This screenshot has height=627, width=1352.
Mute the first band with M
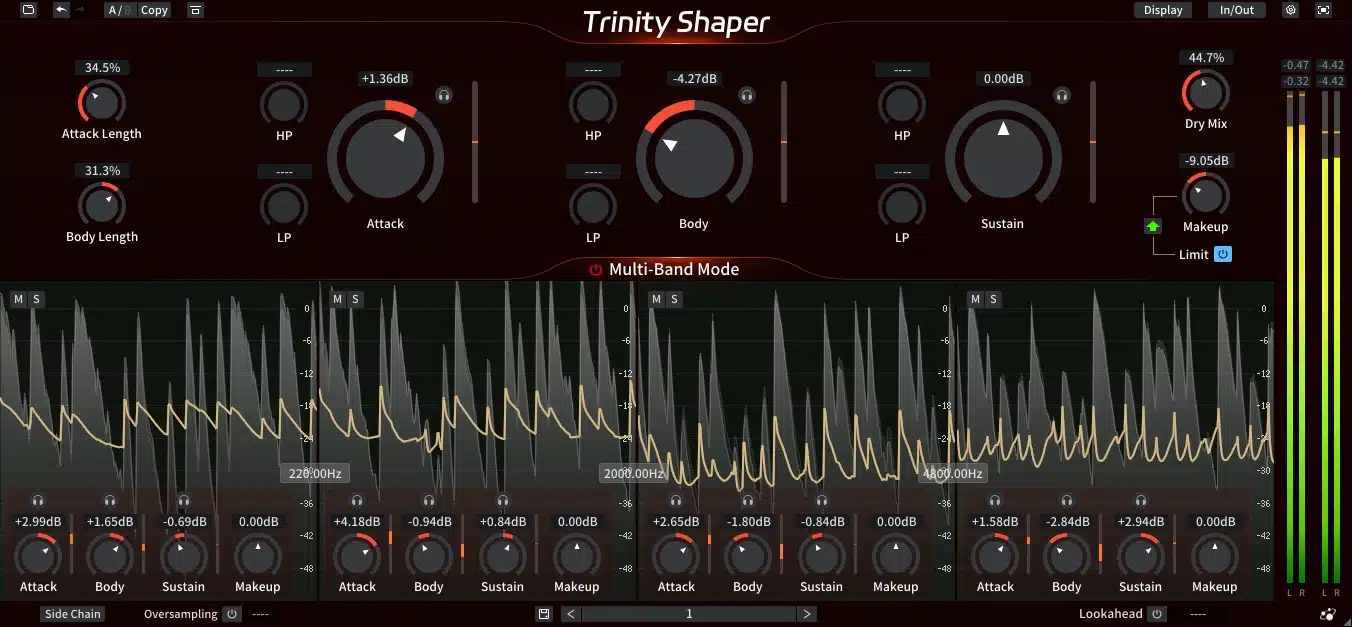pyautogui.click(x=18, y=299)
